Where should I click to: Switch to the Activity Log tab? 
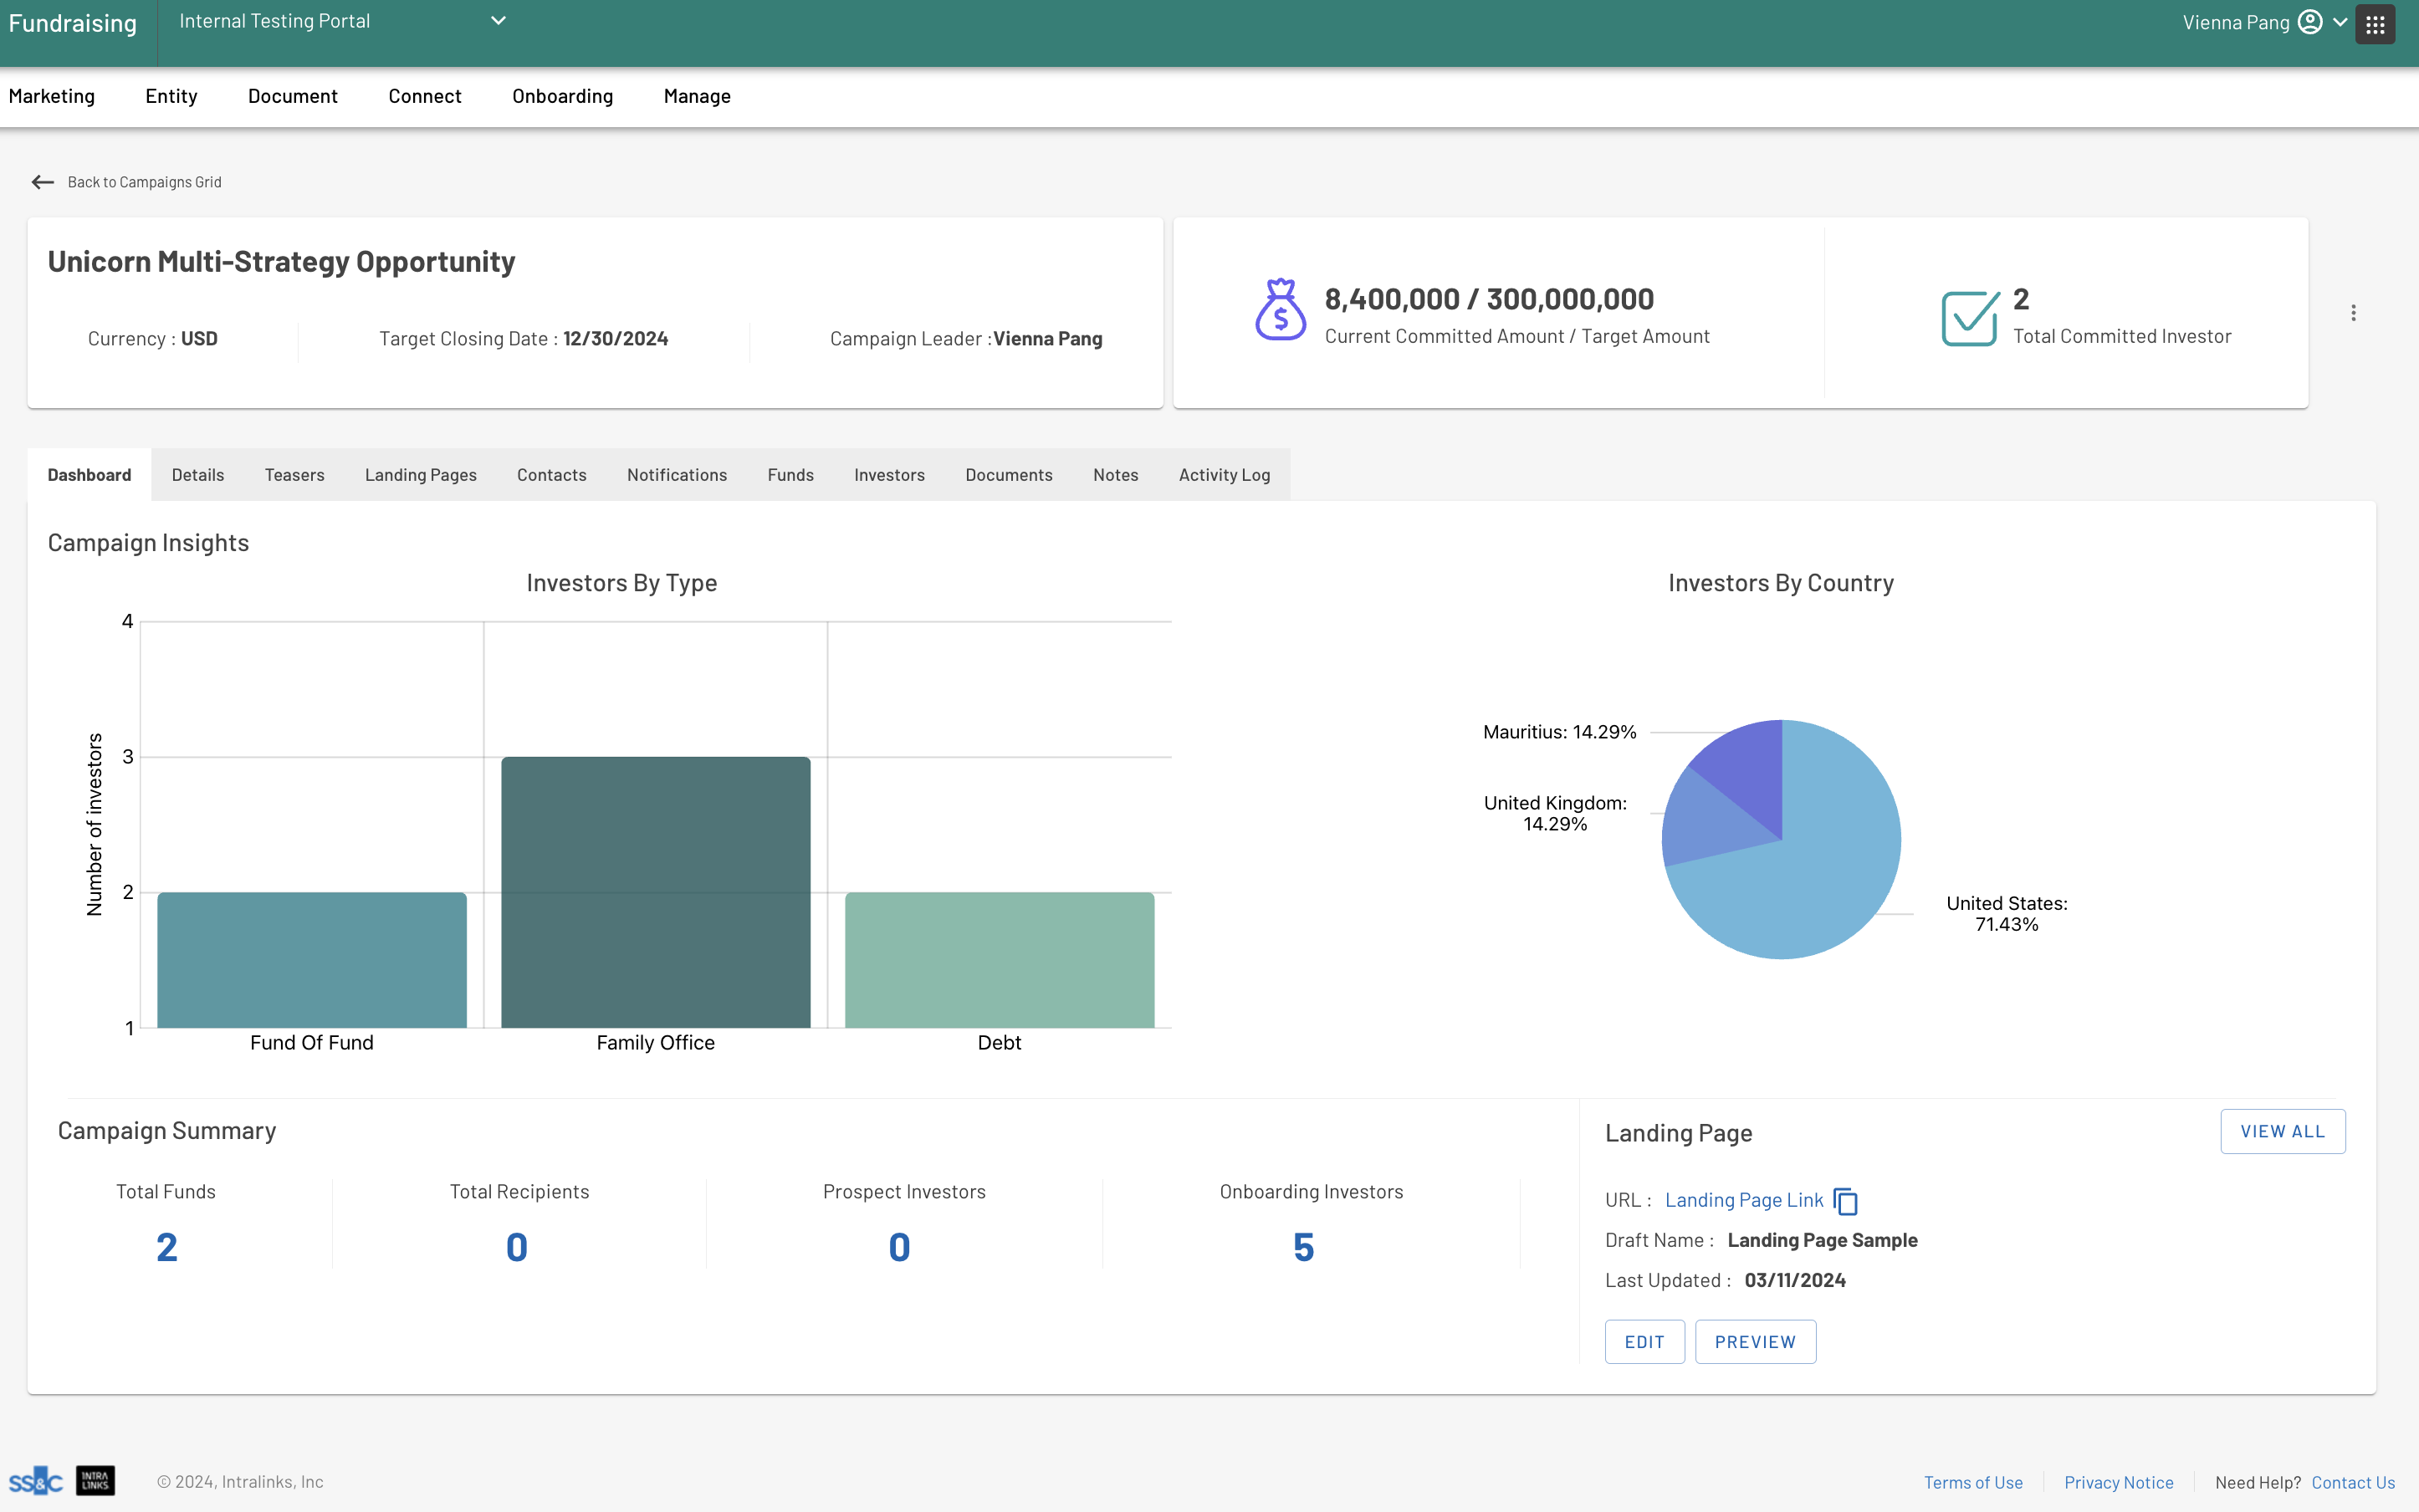pos(1224,474)
